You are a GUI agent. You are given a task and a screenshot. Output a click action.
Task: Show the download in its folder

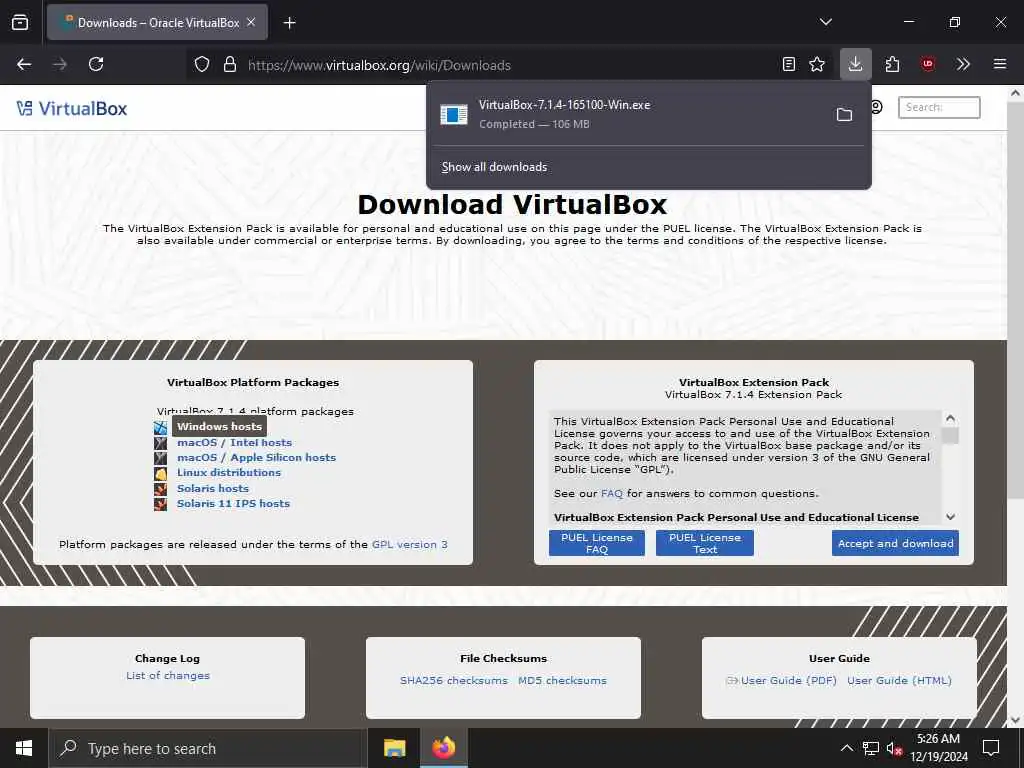click(844, 114)
